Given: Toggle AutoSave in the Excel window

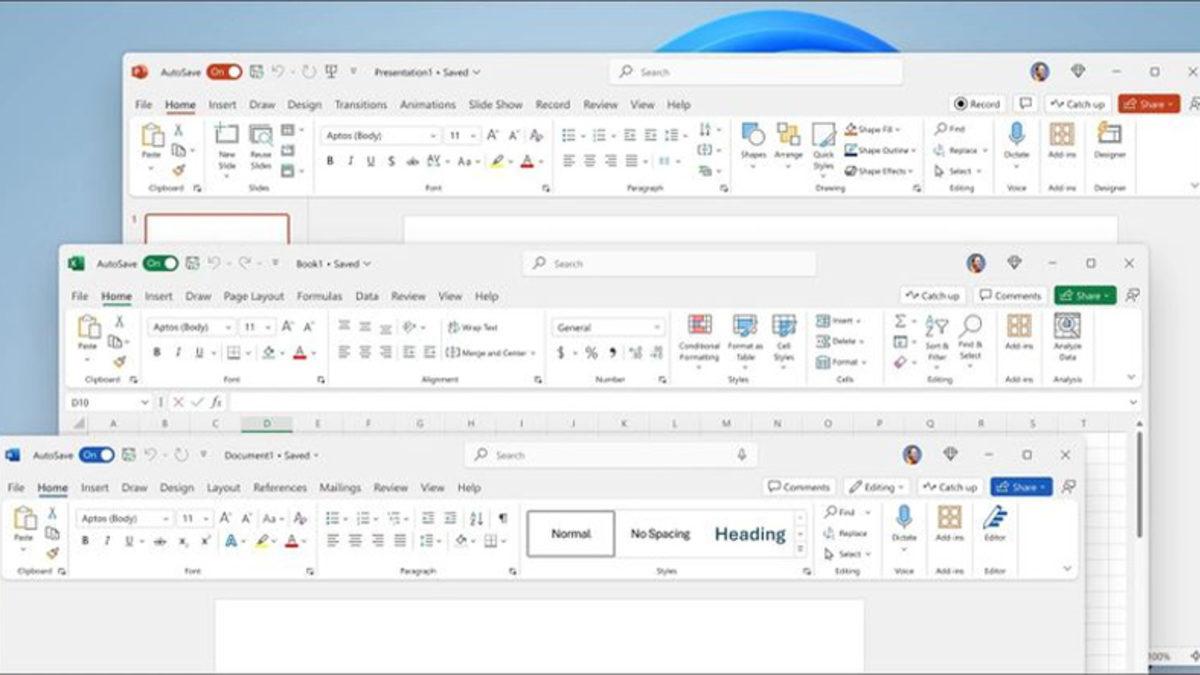Looking at the screenshot, I should pyautogui.click(x=158, y=263).
